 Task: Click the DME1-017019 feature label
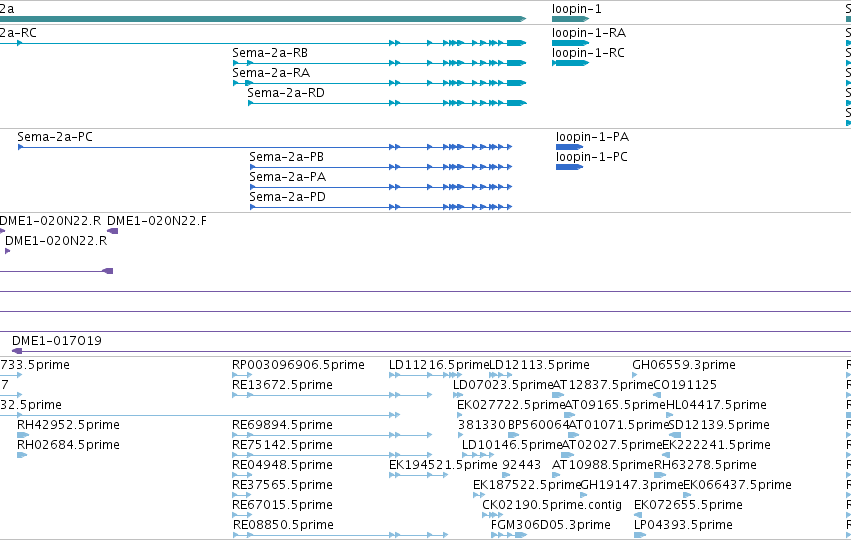[x=57, y=341]
